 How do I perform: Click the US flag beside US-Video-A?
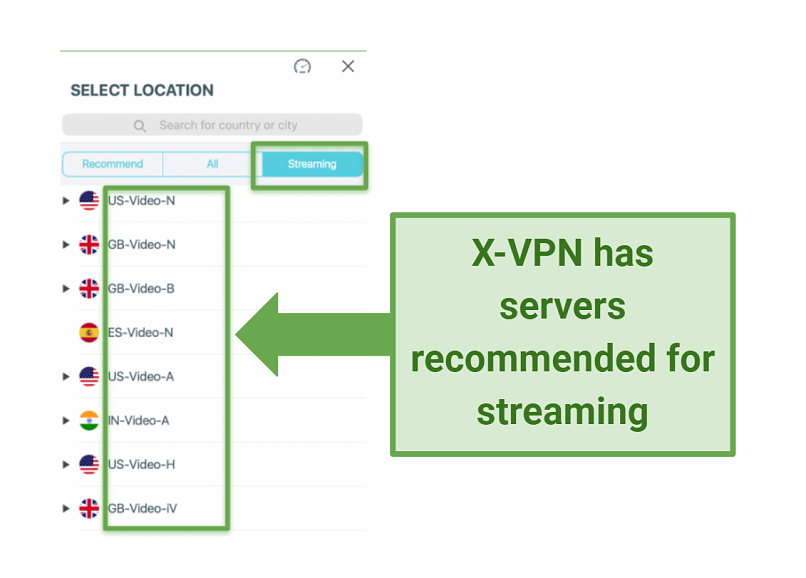click(x=89, y=376)
